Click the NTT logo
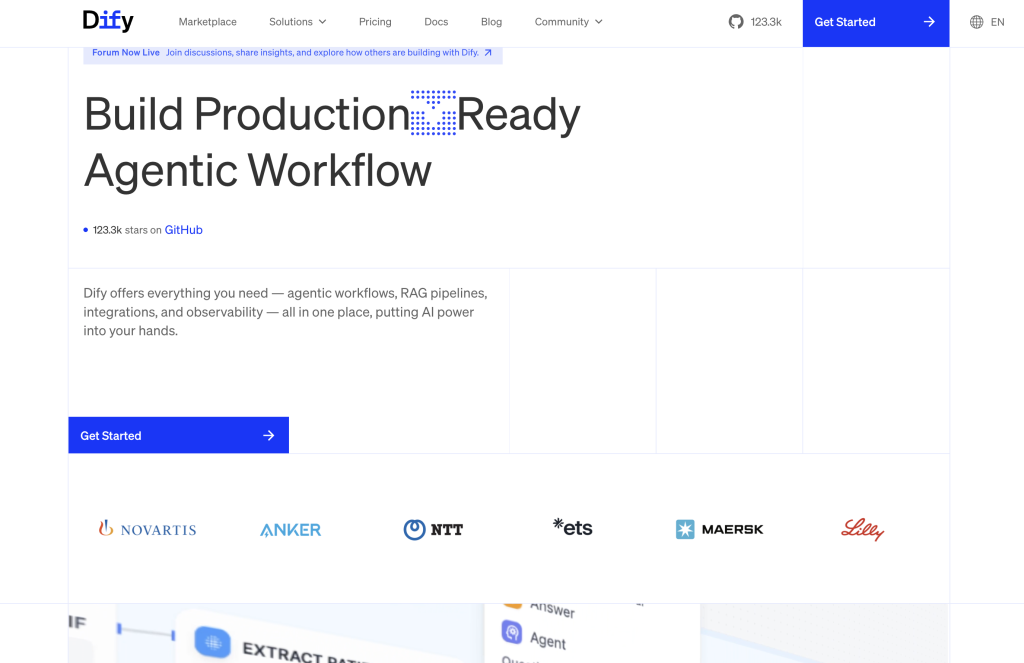The height and width of the screenshot is (663, 1024). pyautogui.click(x=433, y=529)
